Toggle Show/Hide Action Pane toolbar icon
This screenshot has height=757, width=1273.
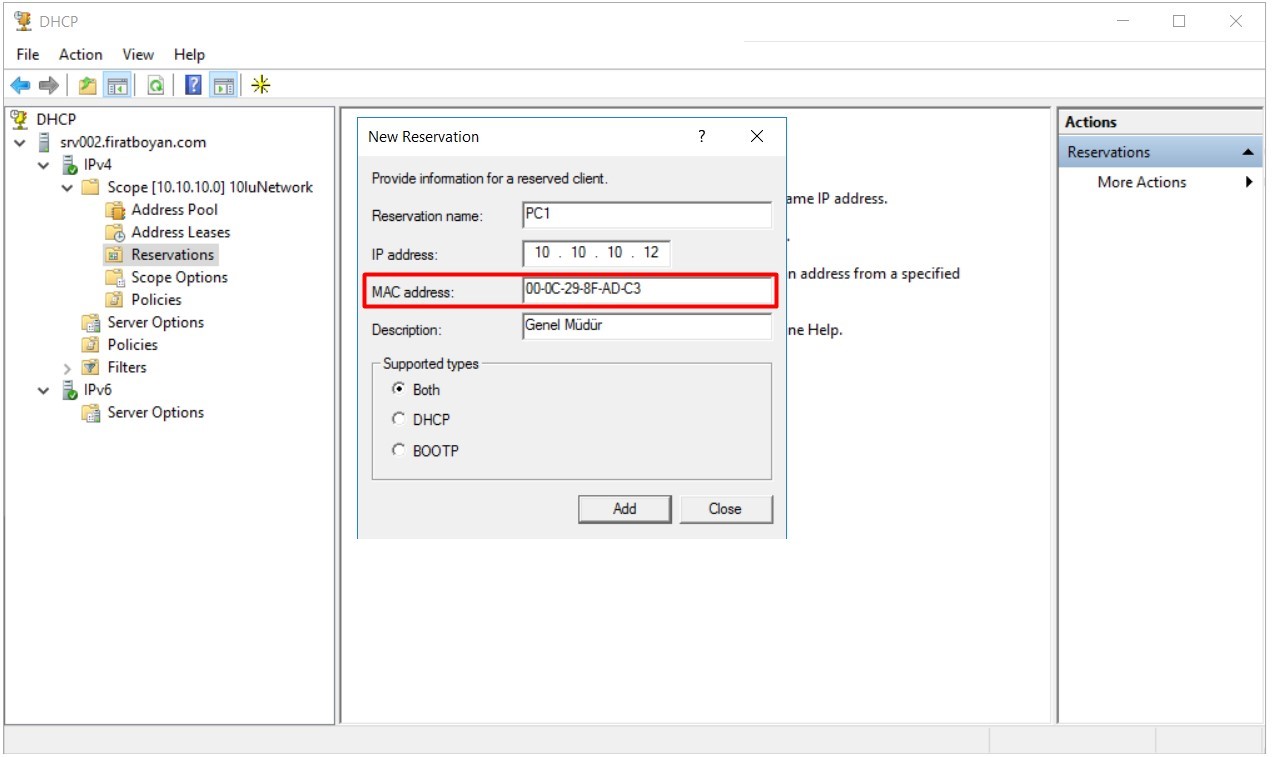pyautogui.click(x=223, y=86)
